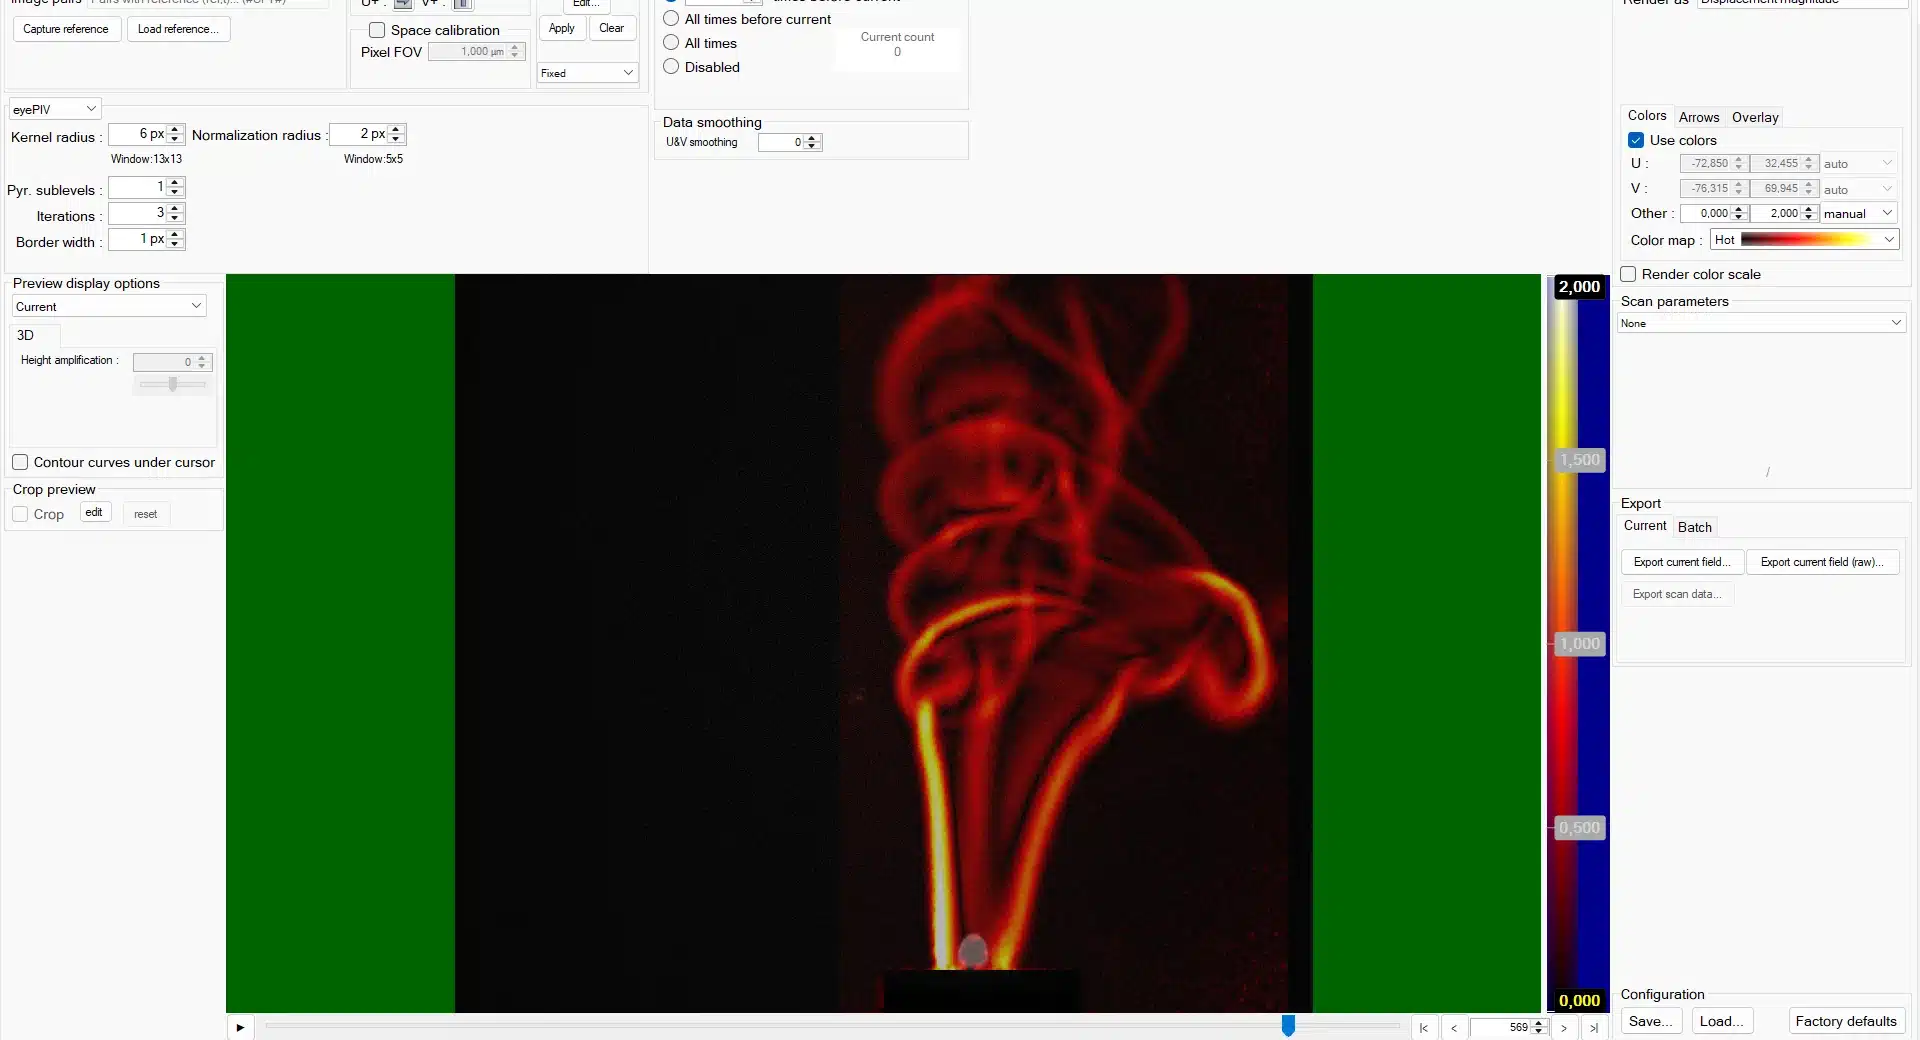Open Other range manual dropdown

tap(1858, 213)
